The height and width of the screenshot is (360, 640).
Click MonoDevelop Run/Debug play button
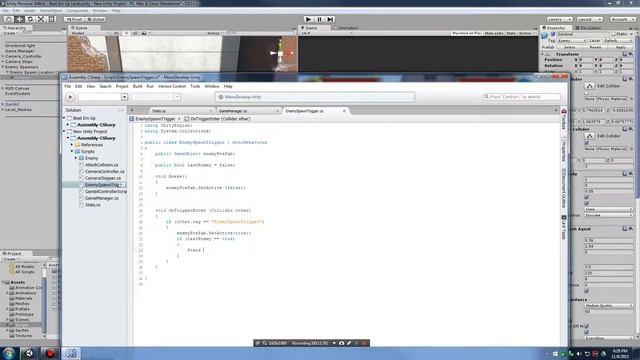click(70, 97)
